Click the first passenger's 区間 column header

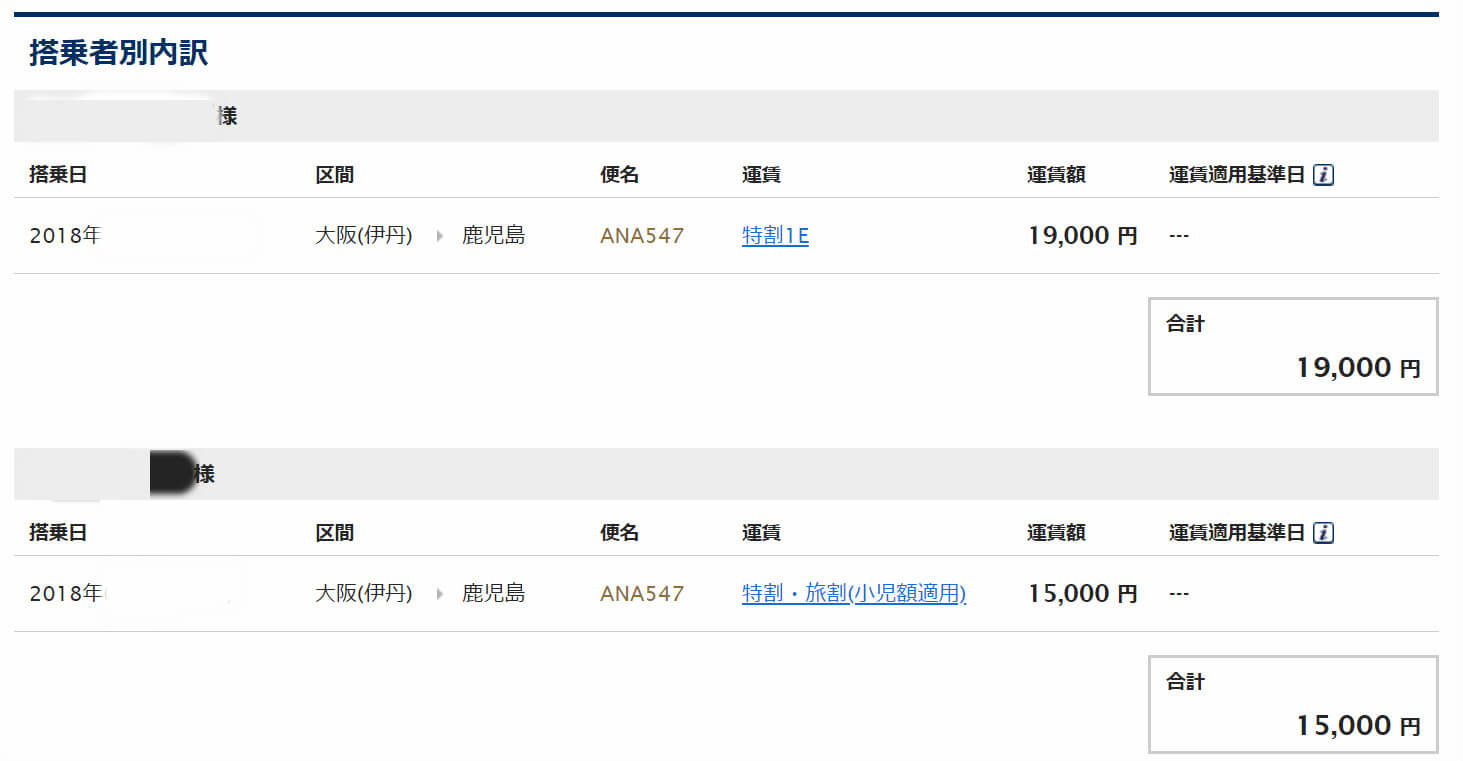(x=334, y=175)
